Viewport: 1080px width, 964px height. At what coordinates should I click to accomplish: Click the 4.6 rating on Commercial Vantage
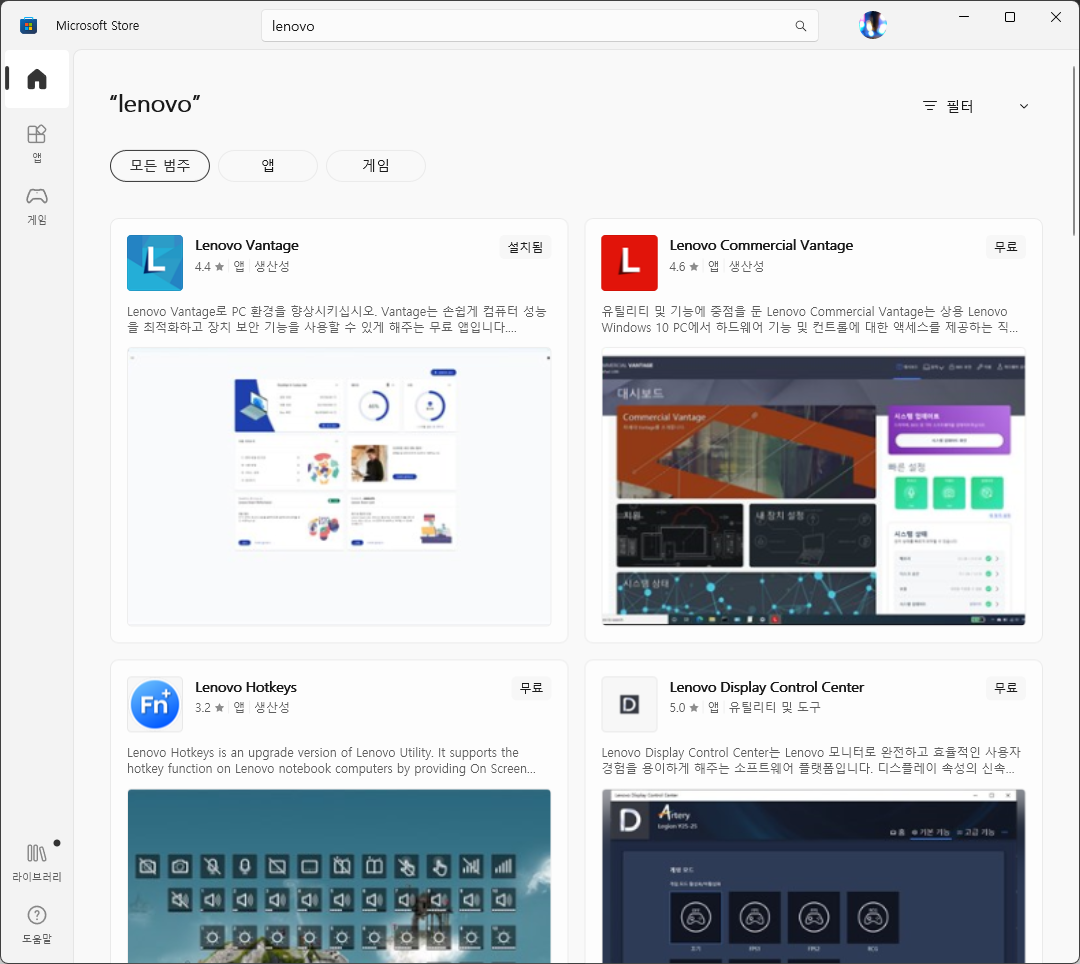(684, 266)
